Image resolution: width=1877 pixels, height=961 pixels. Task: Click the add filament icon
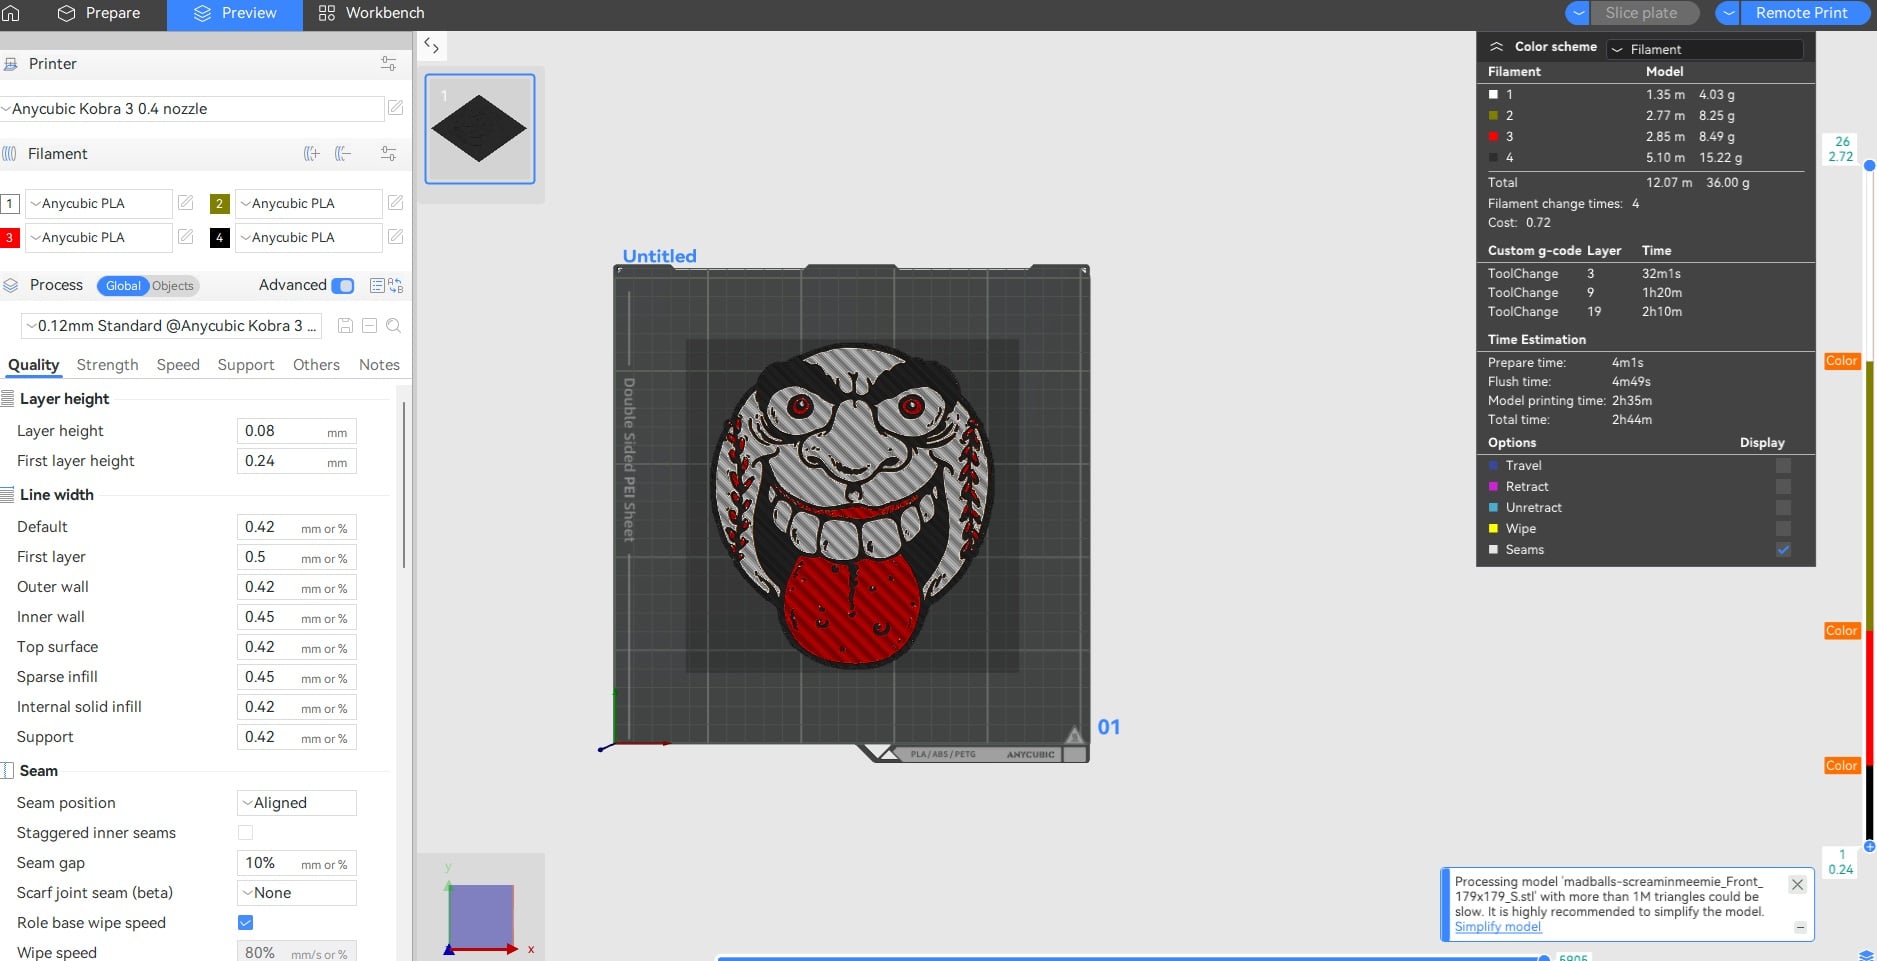(312, 153)
